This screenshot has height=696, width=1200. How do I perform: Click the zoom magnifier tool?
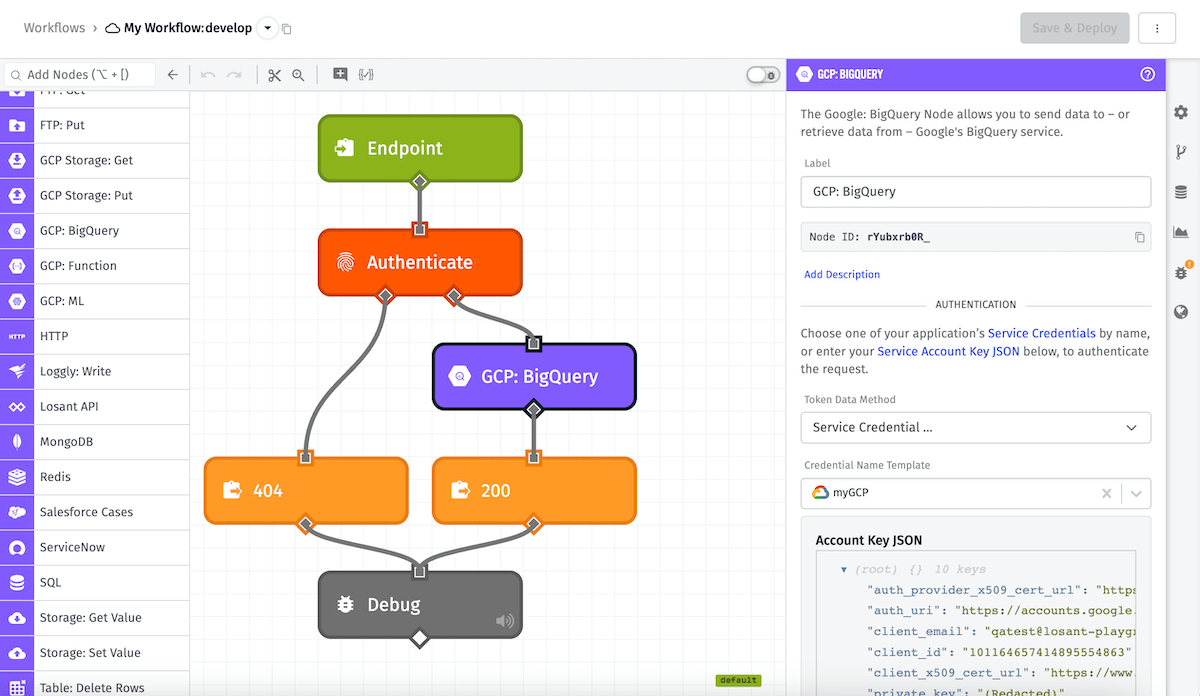tap(298, 75)
